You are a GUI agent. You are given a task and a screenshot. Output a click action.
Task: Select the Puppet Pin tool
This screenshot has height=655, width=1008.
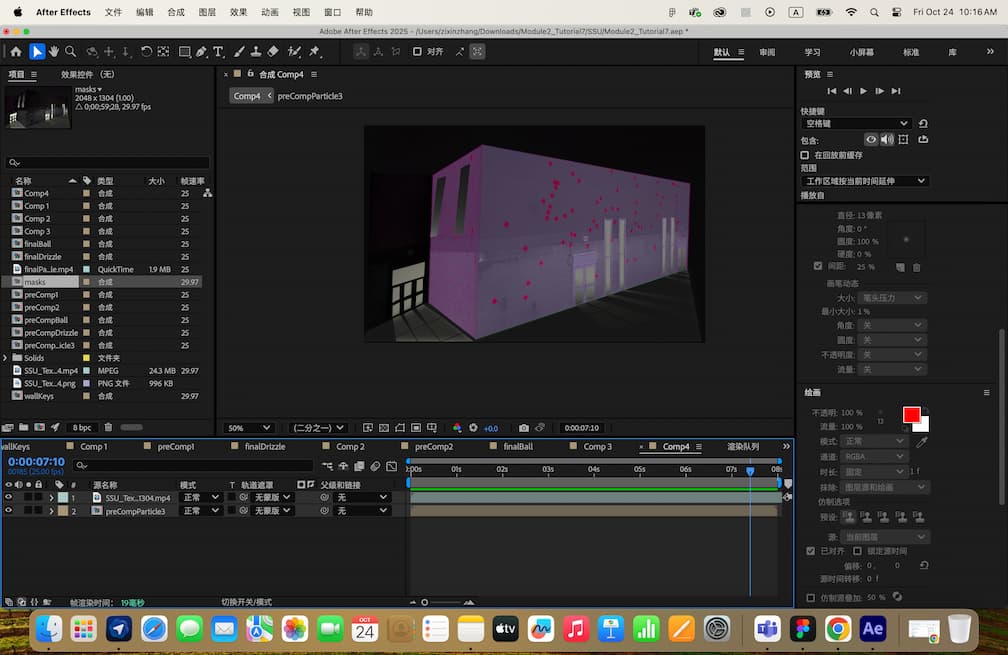coord(314,51)
